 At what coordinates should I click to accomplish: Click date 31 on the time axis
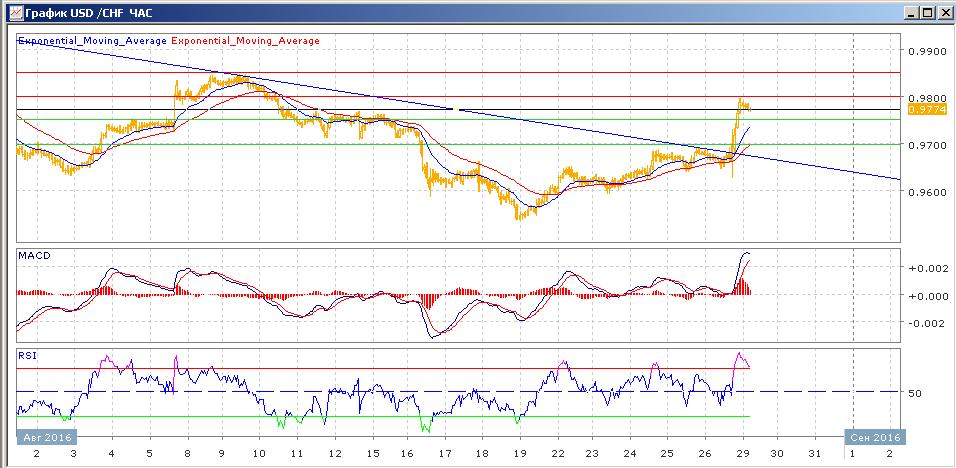pos(816,454)
